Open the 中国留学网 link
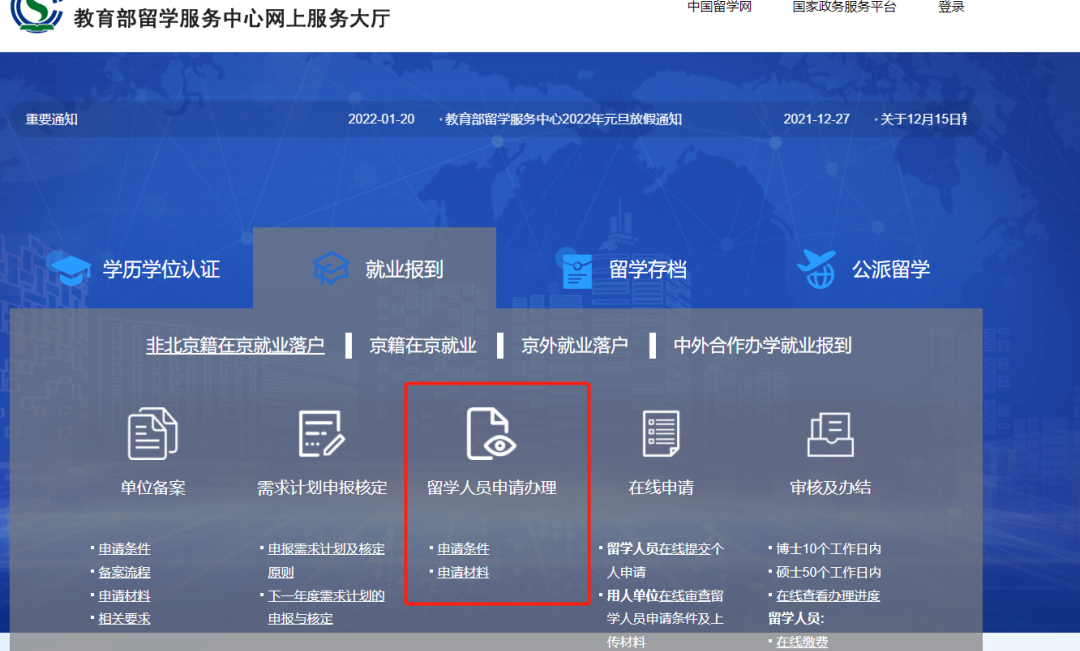Viewport: 1080px width, 651px height. pos(720,7)
